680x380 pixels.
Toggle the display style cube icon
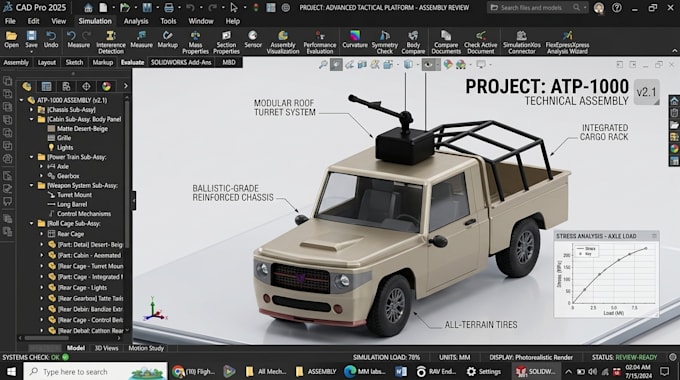pos(408,65)
